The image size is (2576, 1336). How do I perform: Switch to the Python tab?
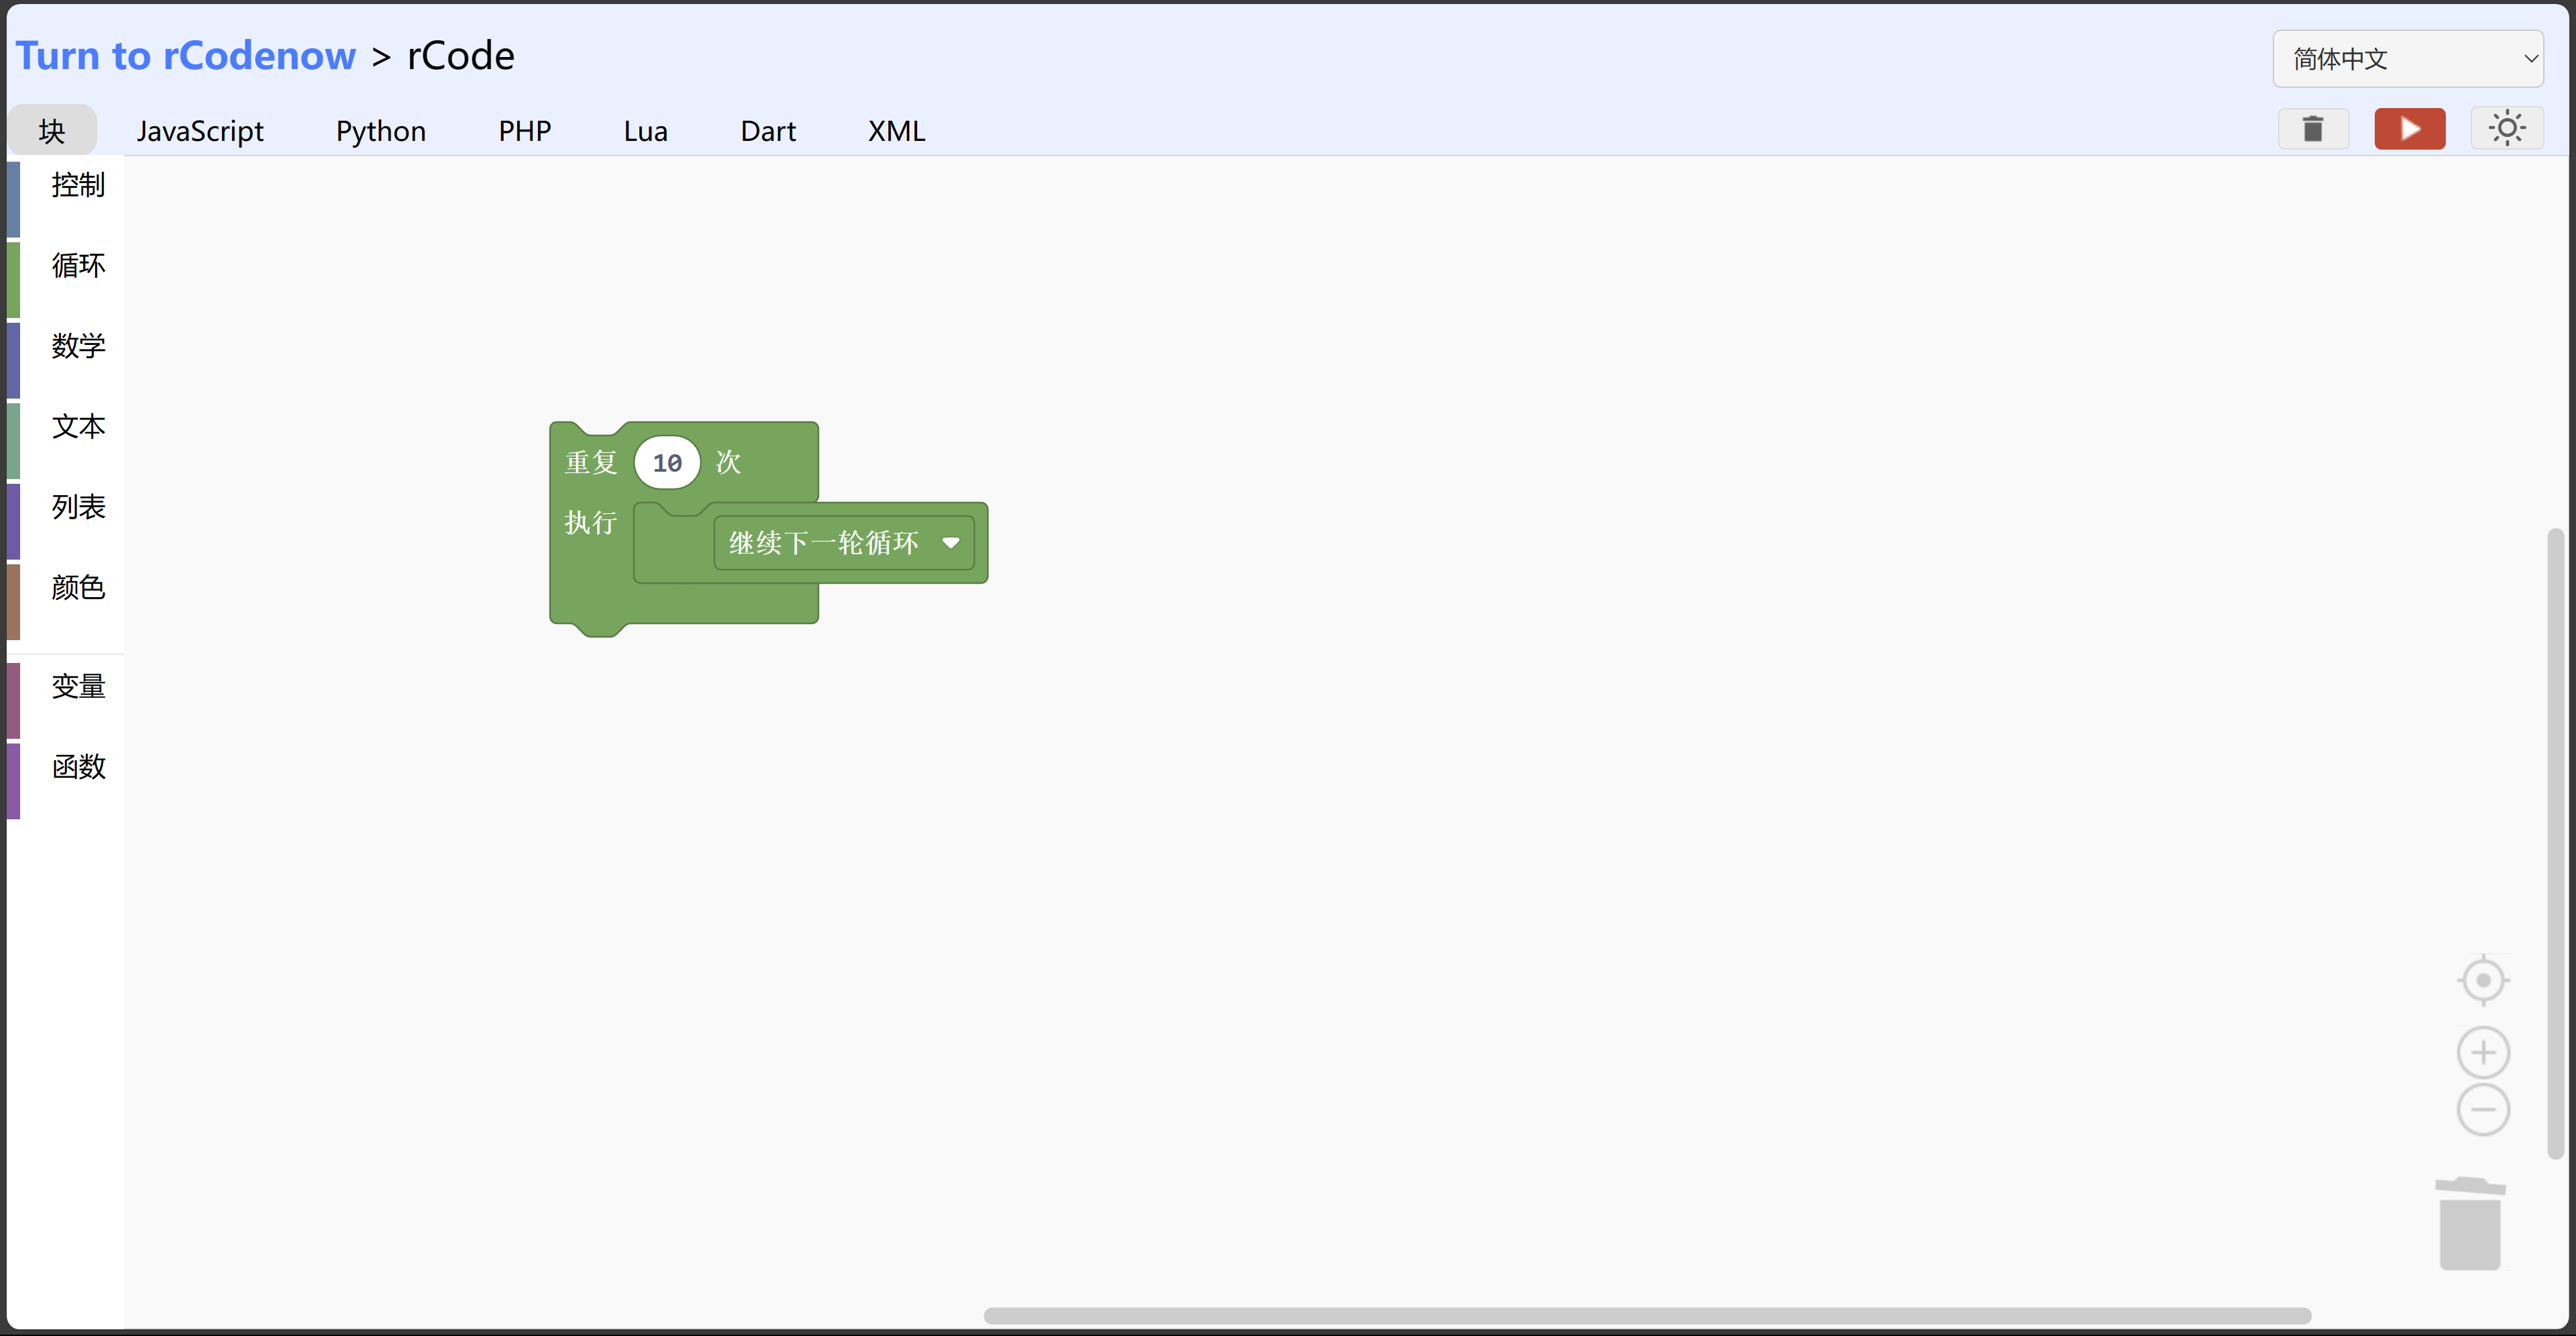(x=380, y=130)
